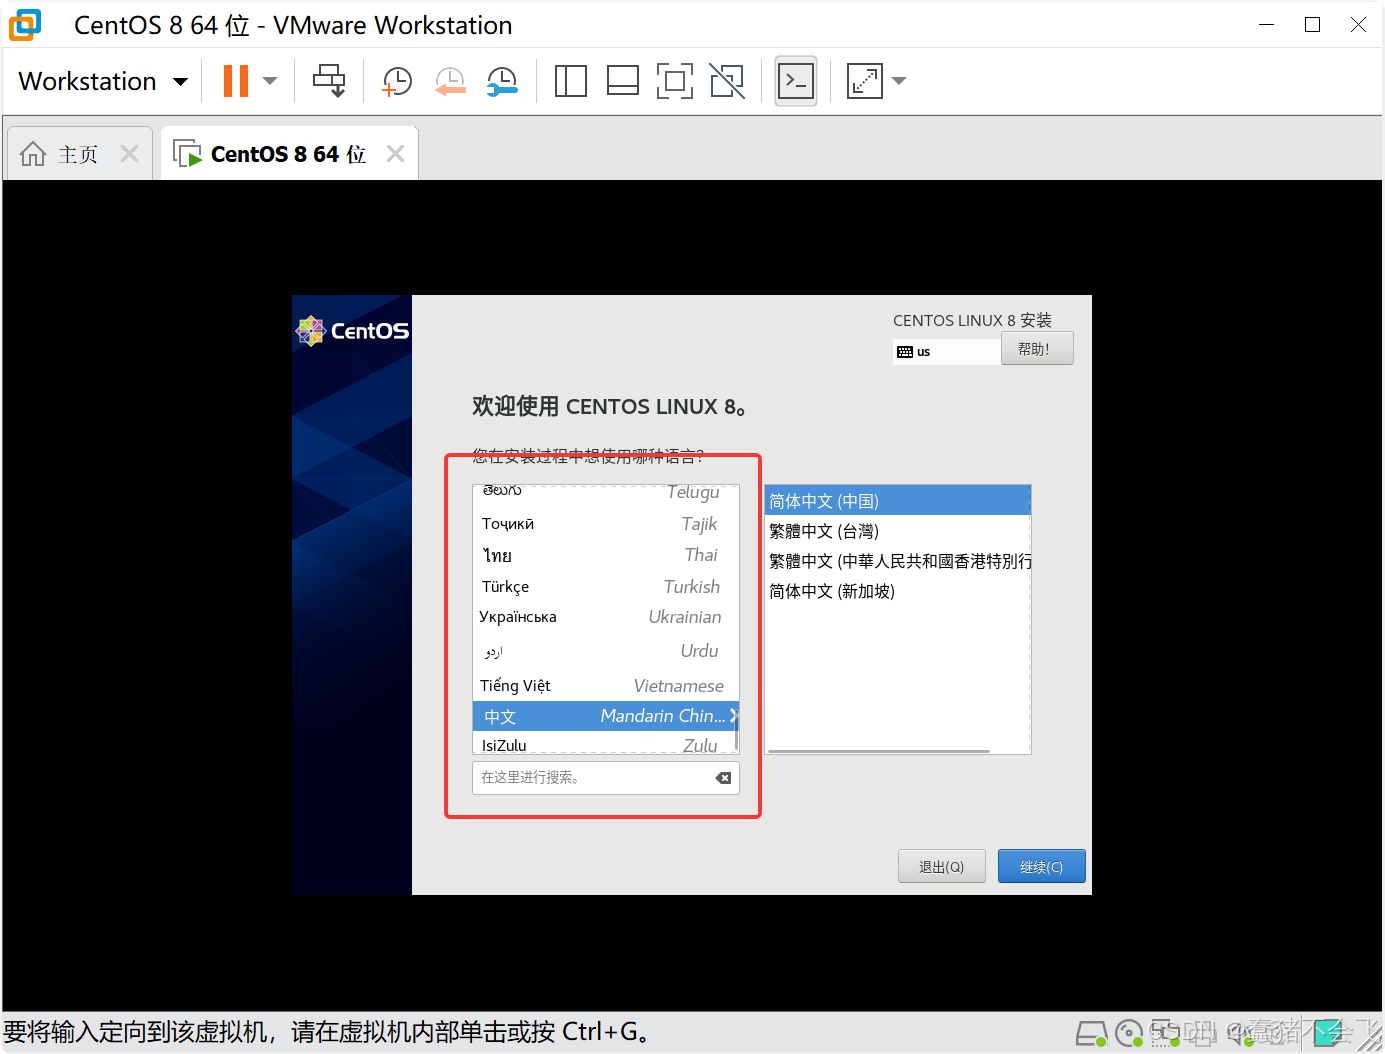
Task: Select 中文 Mandarin Chinese language
Action: pos(604,716)
